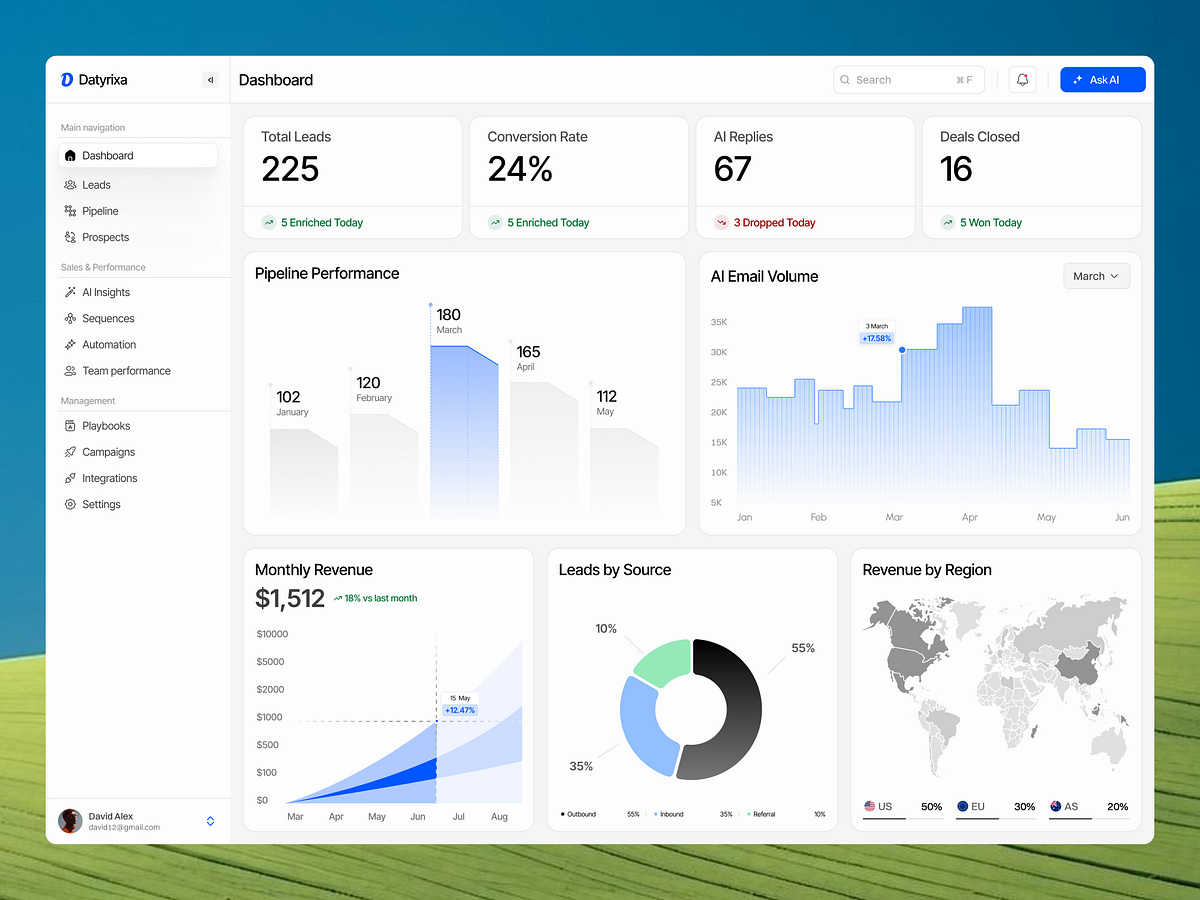Screen dimensions: 1200x900
Task: Select the February bar showing 120
Action: (x=384, y=465)
